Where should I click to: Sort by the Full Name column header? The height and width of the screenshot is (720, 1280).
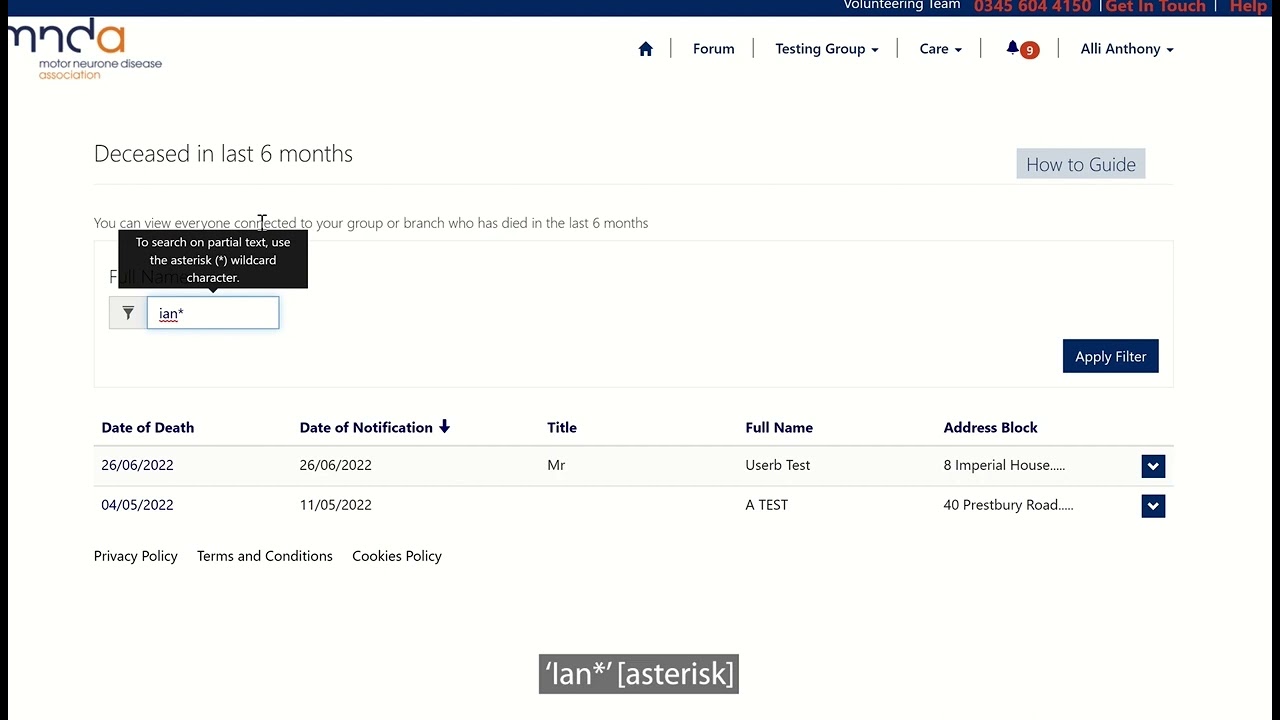[x=779, y=427]
